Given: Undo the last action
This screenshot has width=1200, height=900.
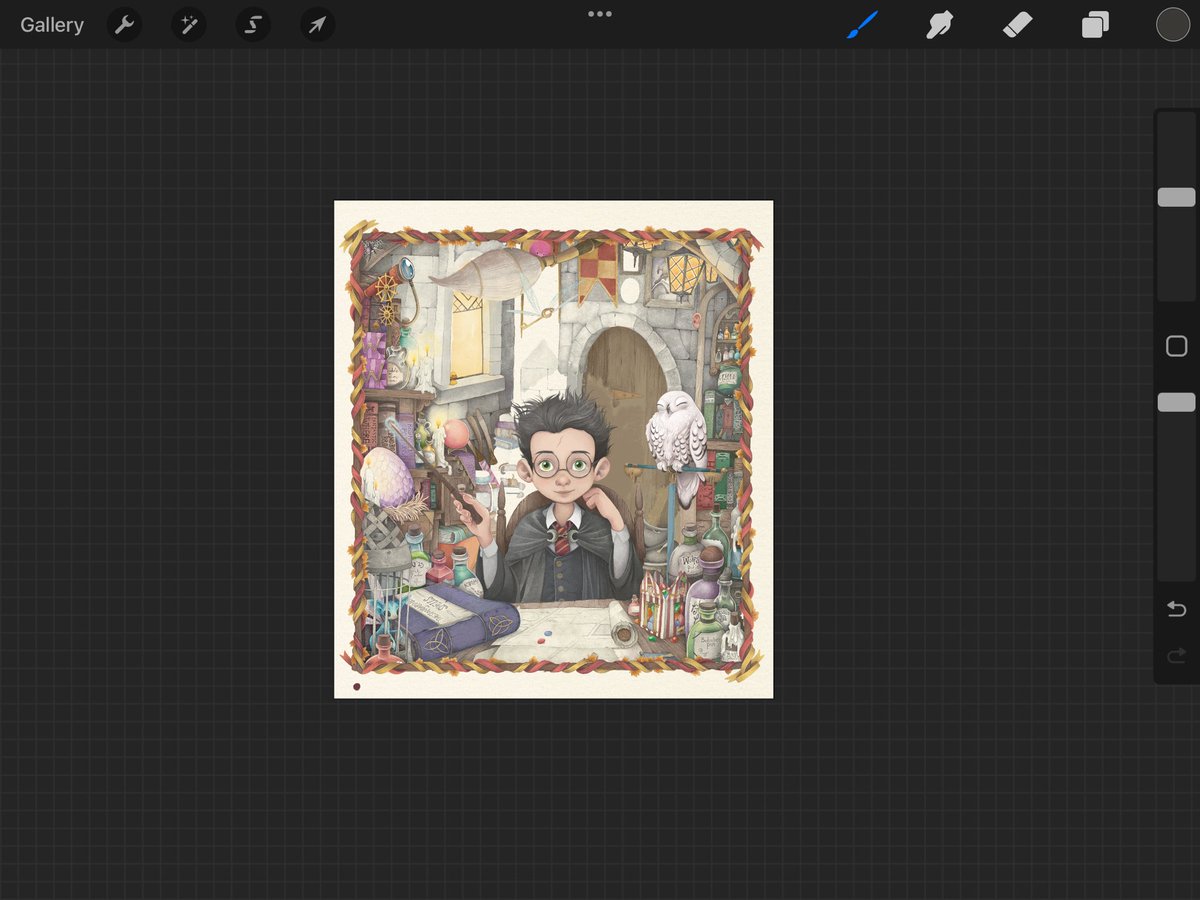Looking at the screenshot, I should pyautogui.click(x=1177, y=610).
